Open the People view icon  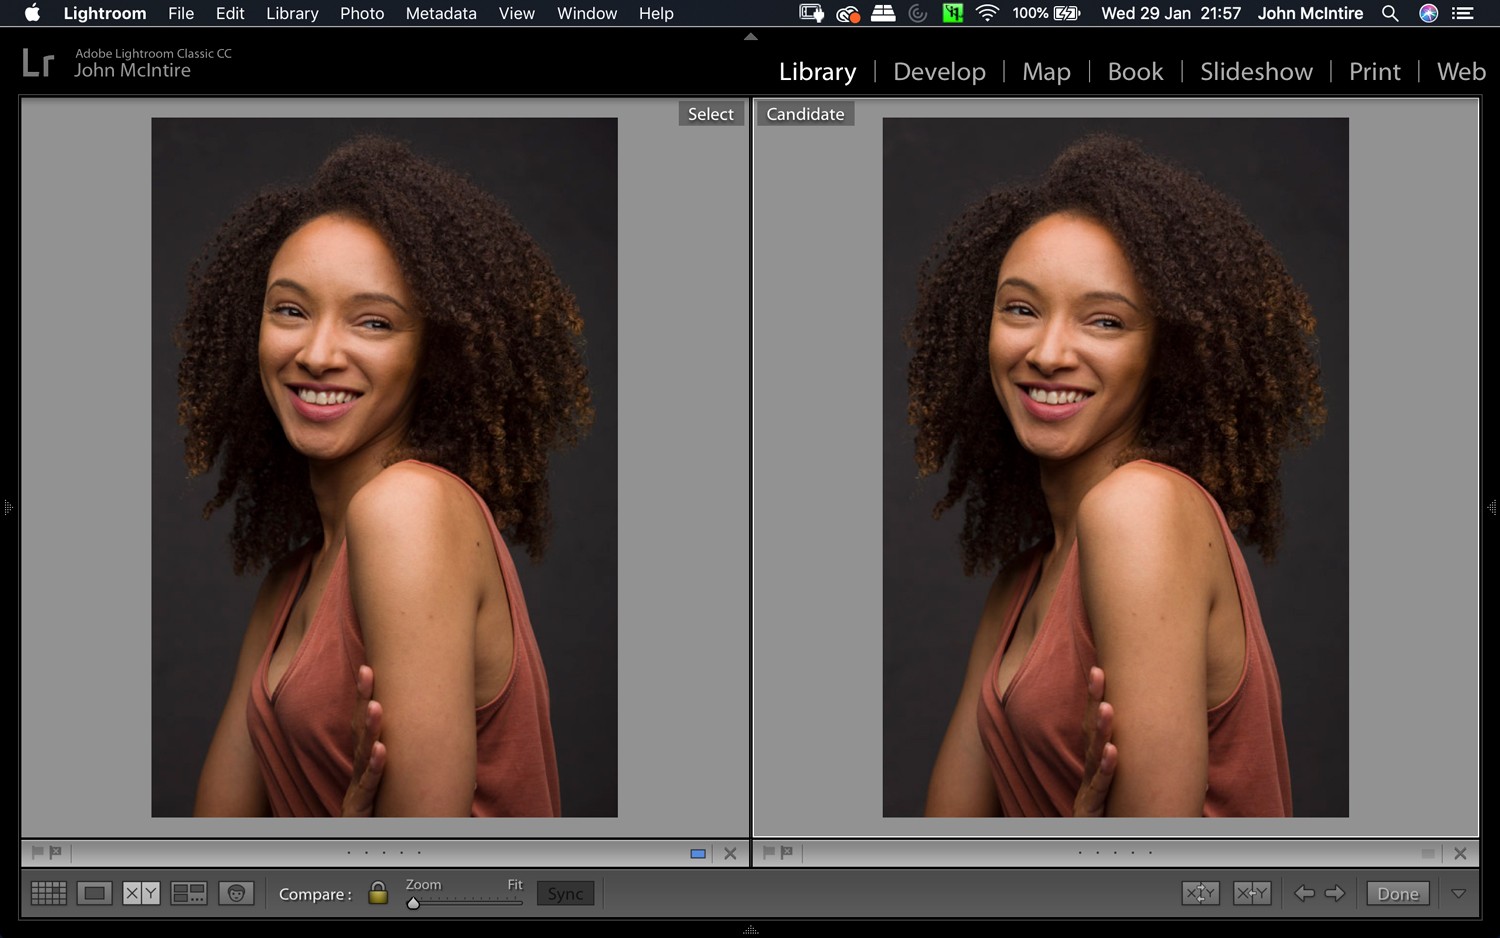point(237,893)
